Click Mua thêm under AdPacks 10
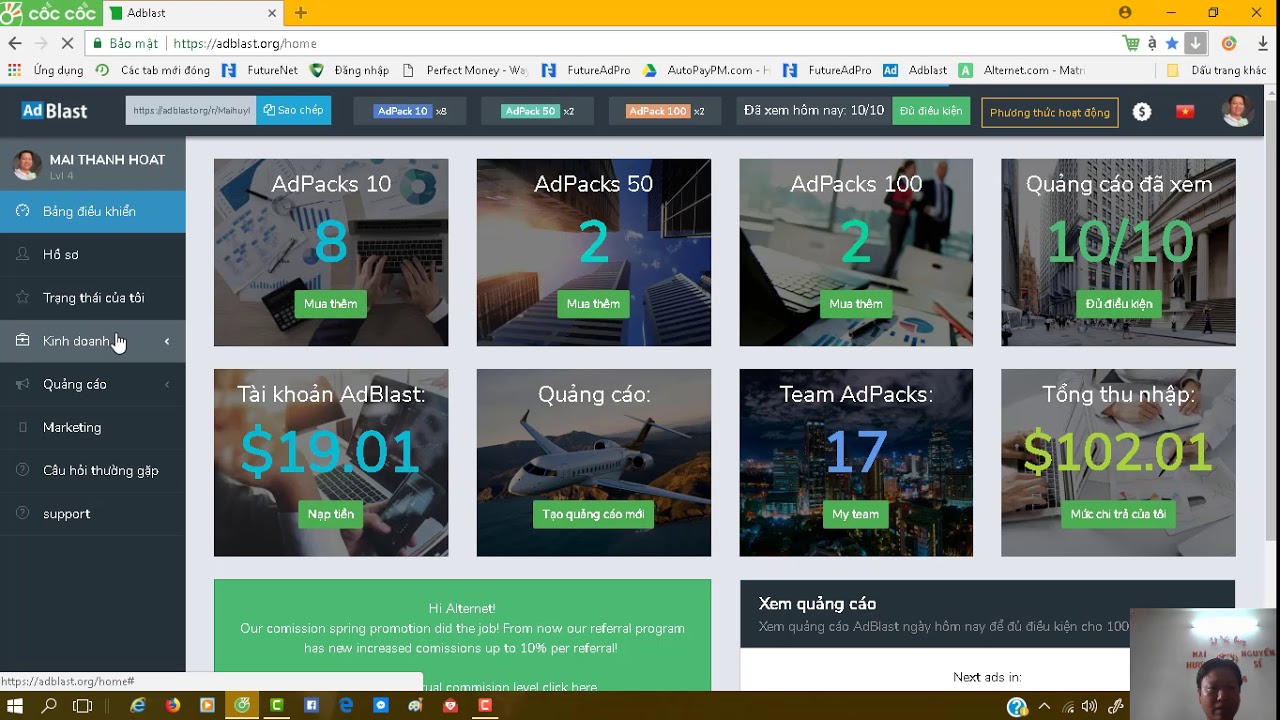1280x720 pixels. pos(330,304)
